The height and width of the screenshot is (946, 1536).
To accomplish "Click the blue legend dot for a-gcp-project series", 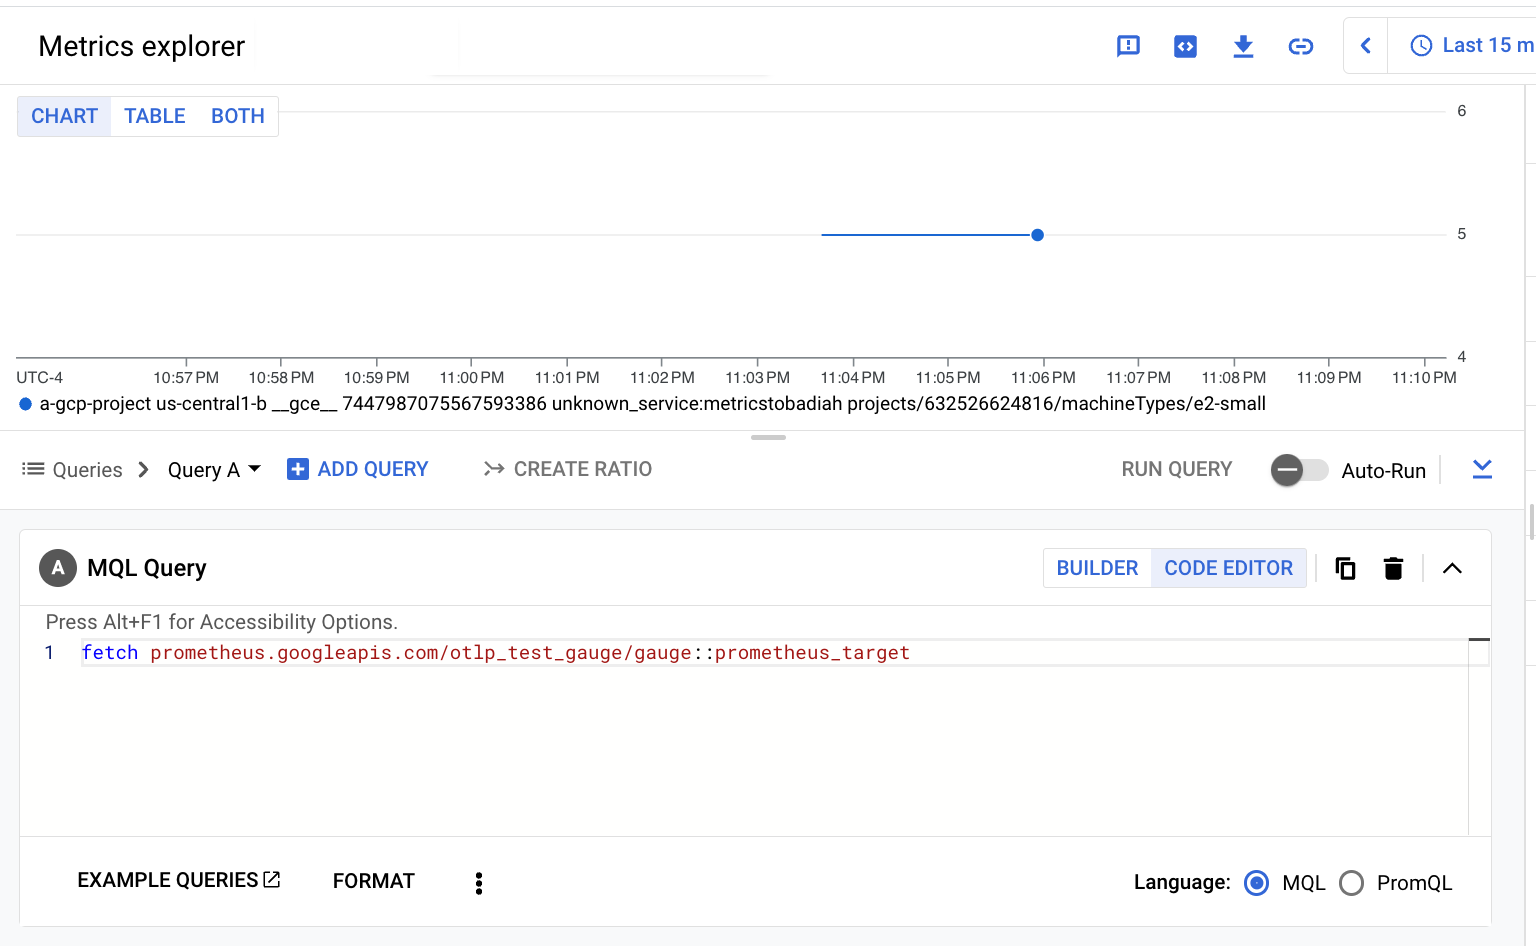I will tap(25, 404).
